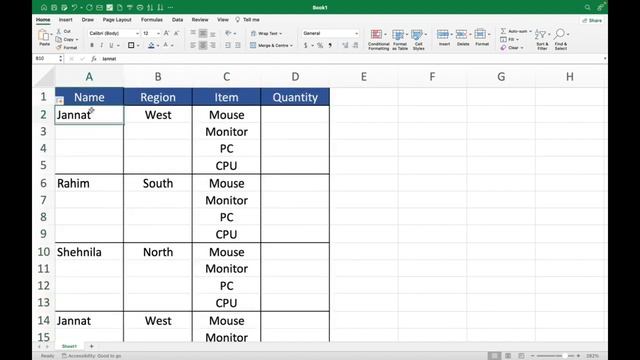The width and height of the screenshot is (640, 360).
Task: Expand the borders dropdown arrow
Action: (138, 46)
